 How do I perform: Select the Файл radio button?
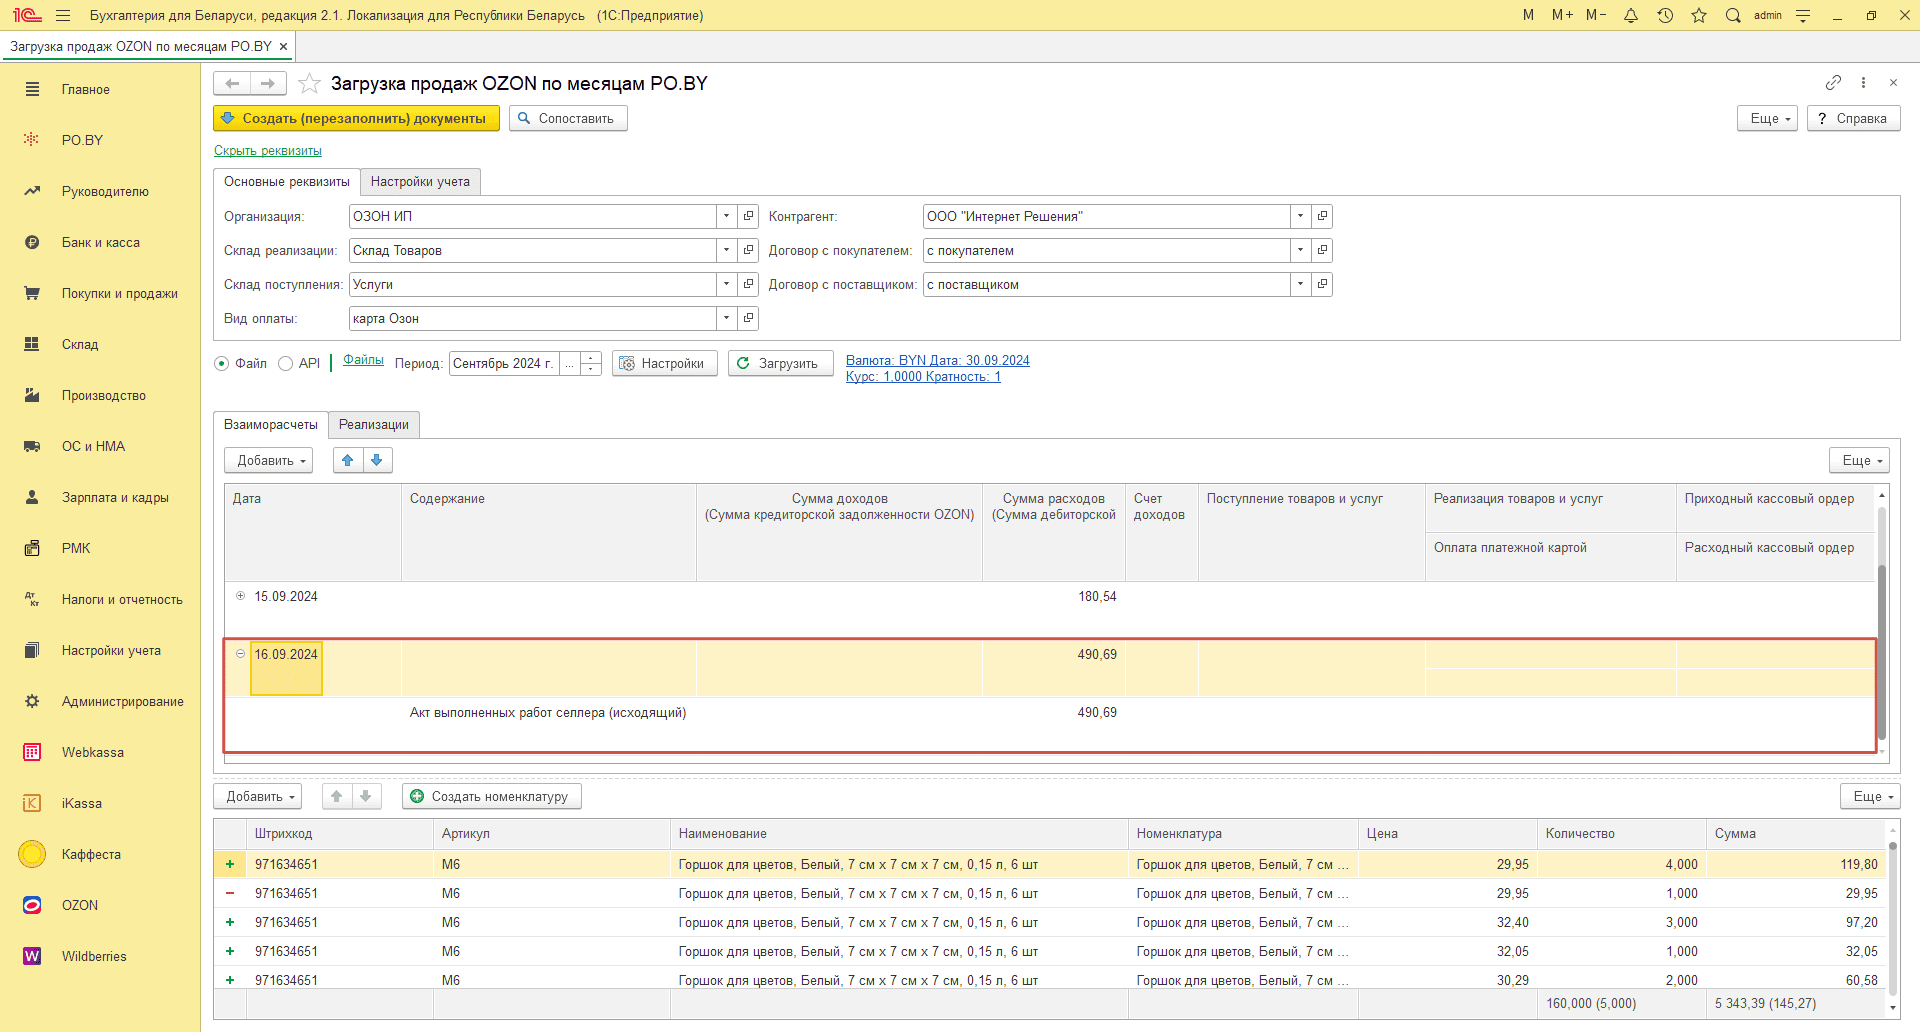222,364
